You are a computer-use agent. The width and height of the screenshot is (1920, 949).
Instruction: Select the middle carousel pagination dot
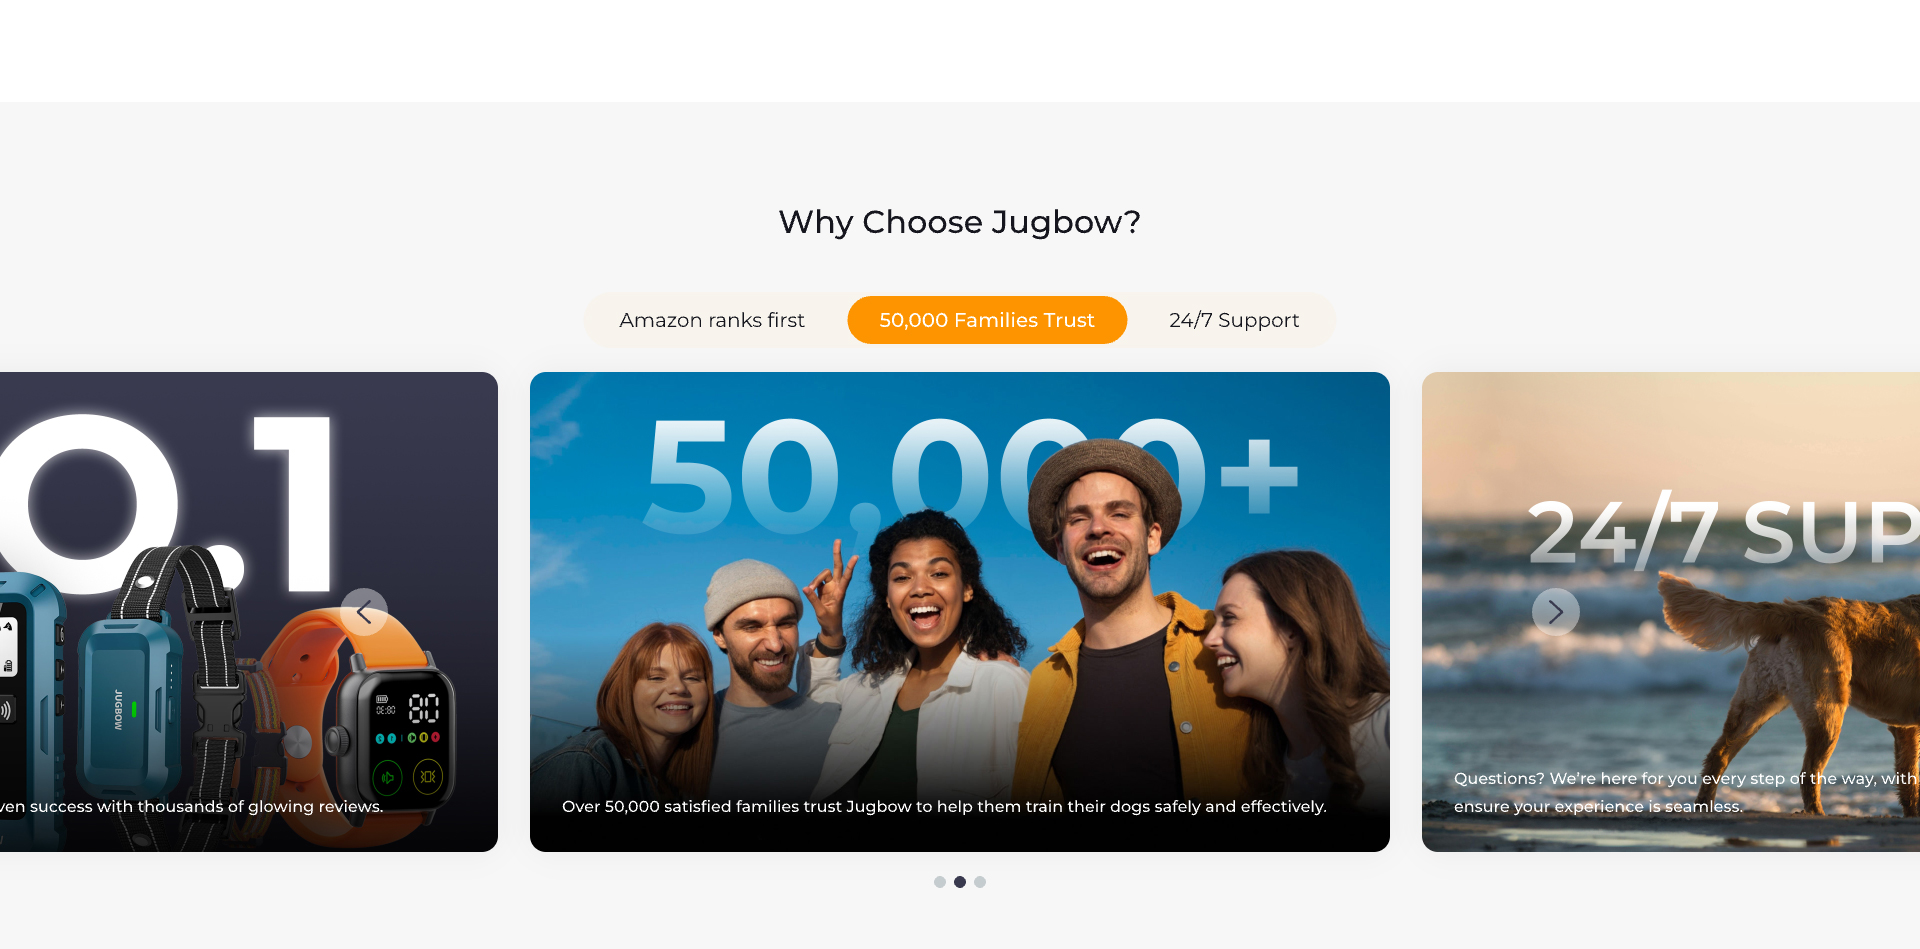tap(960, 882)
